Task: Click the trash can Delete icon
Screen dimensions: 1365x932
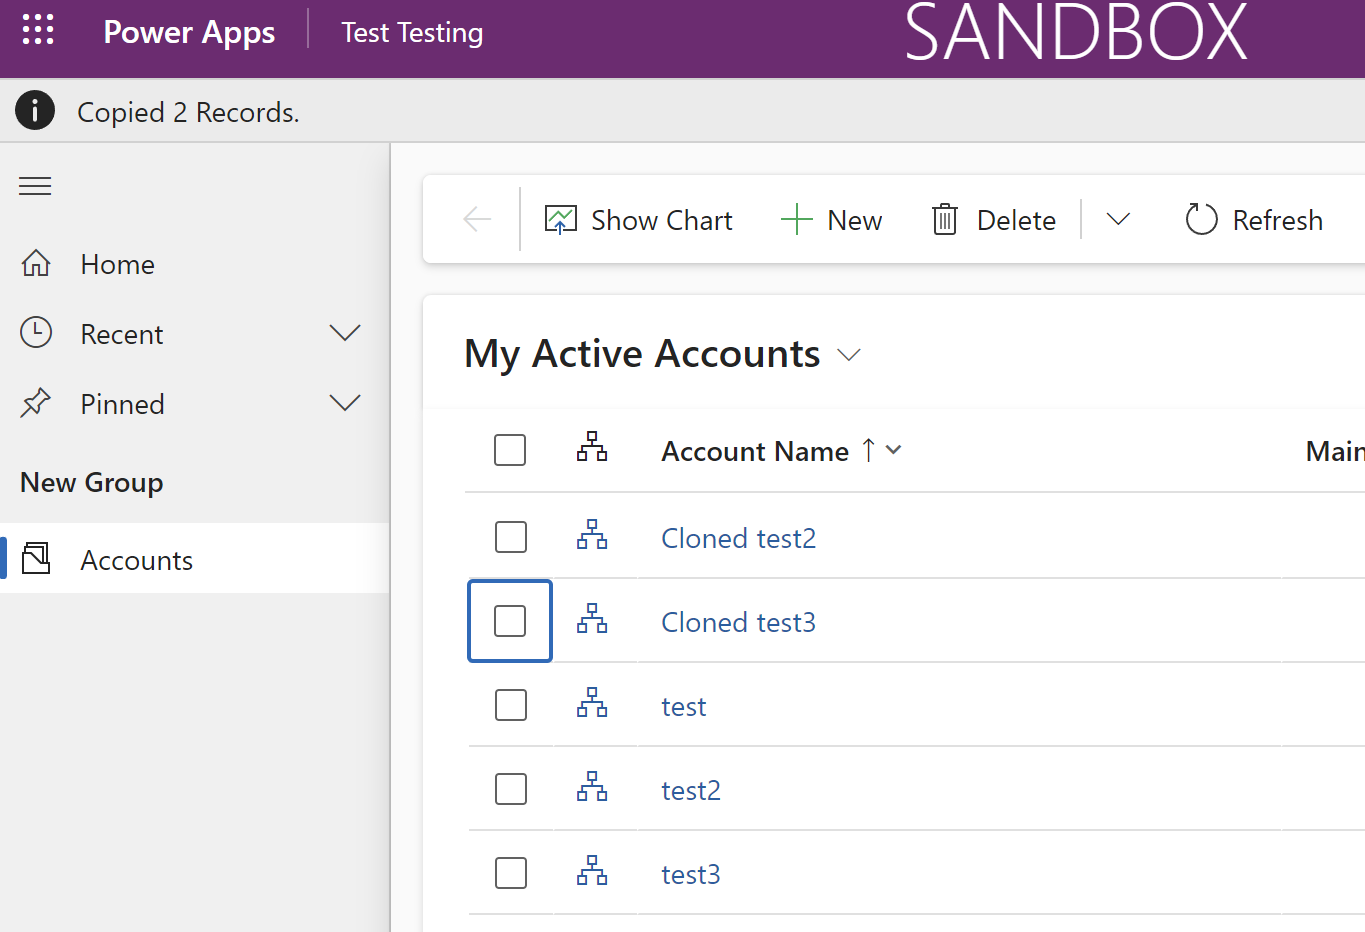Action: [945, 219]
